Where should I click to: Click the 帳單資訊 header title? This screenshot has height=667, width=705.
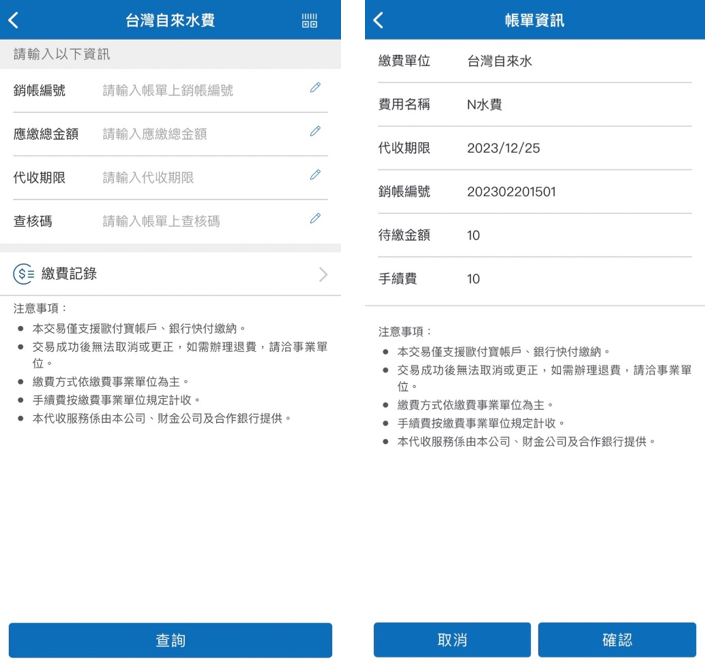click(x=535, y=20)
